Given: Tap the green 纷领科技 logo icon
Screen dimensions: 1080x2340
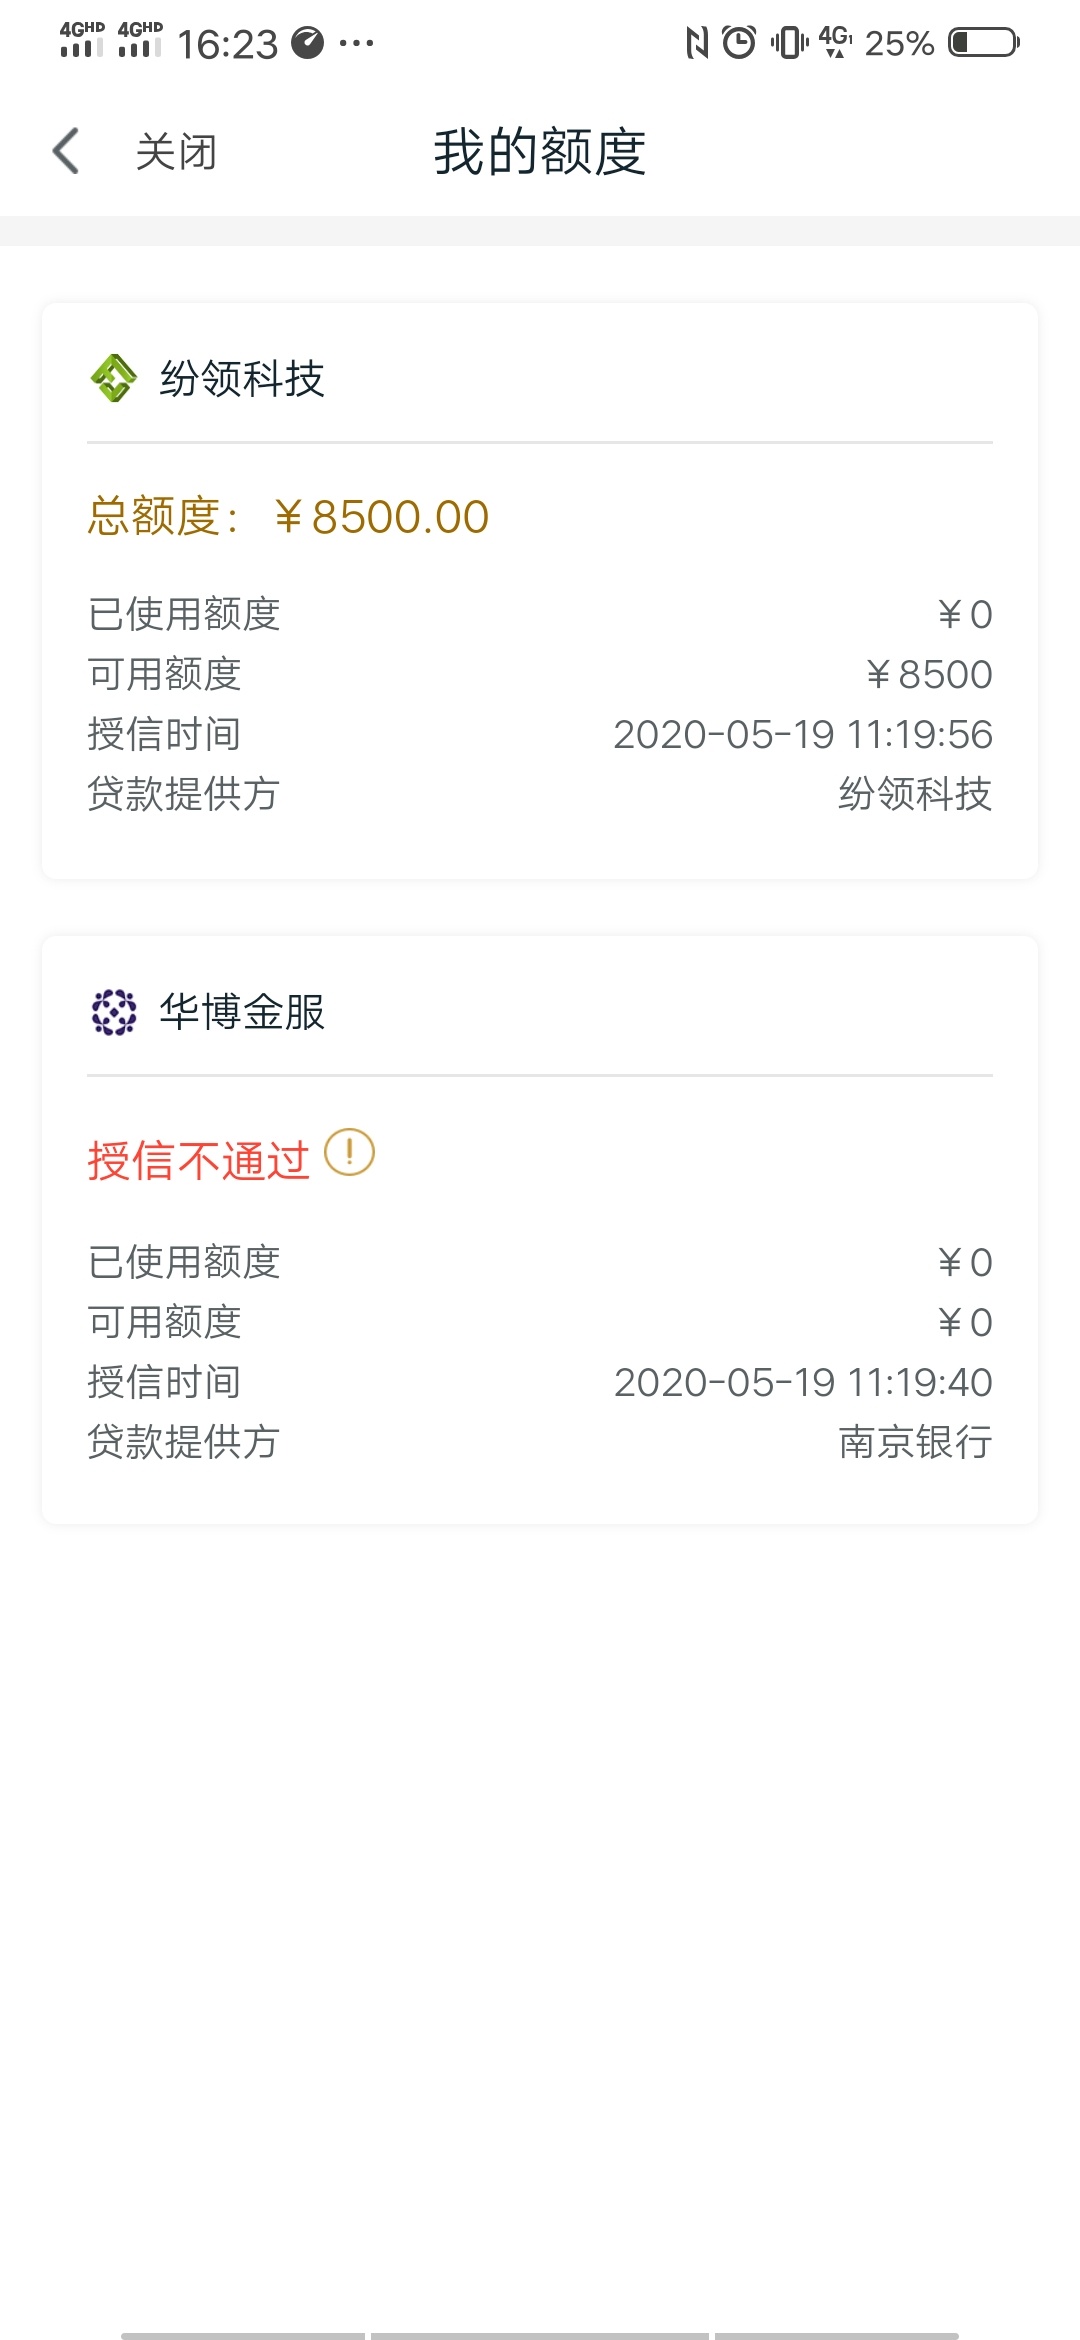Looking at the screenshot, I should [x=114, y=379].
